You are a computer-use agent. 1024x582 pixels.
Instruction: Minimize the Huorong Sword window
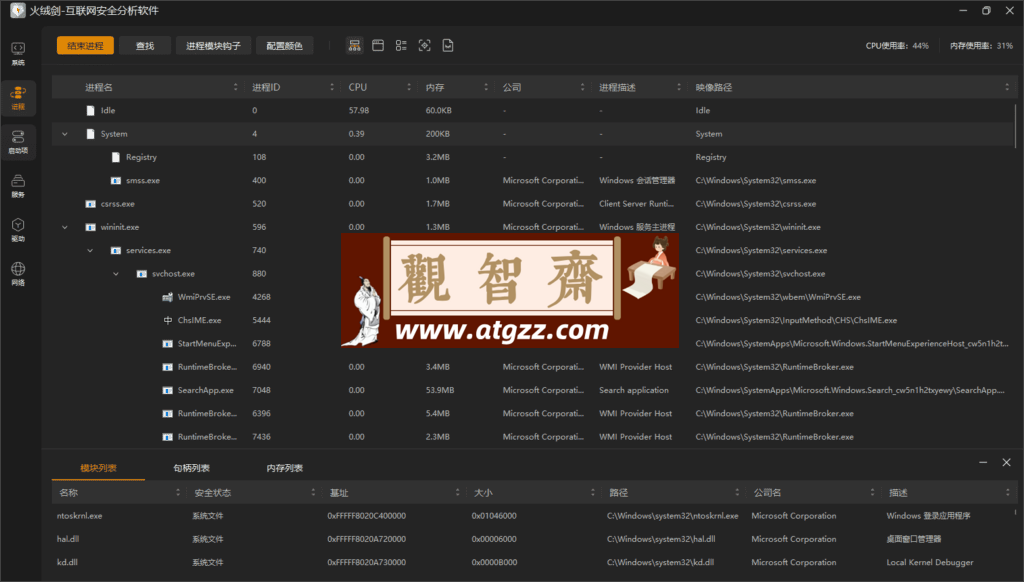963,10
